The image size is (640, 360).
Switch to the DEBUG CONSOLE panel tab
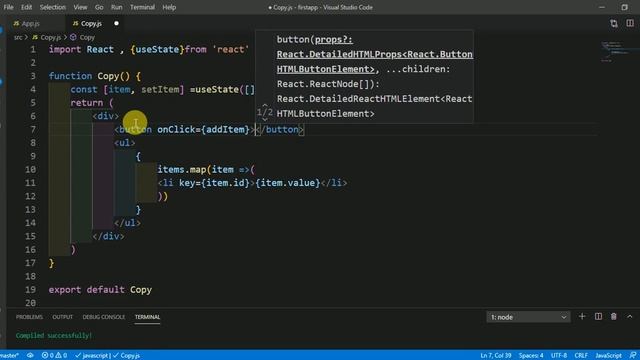[x=104, y=317]
